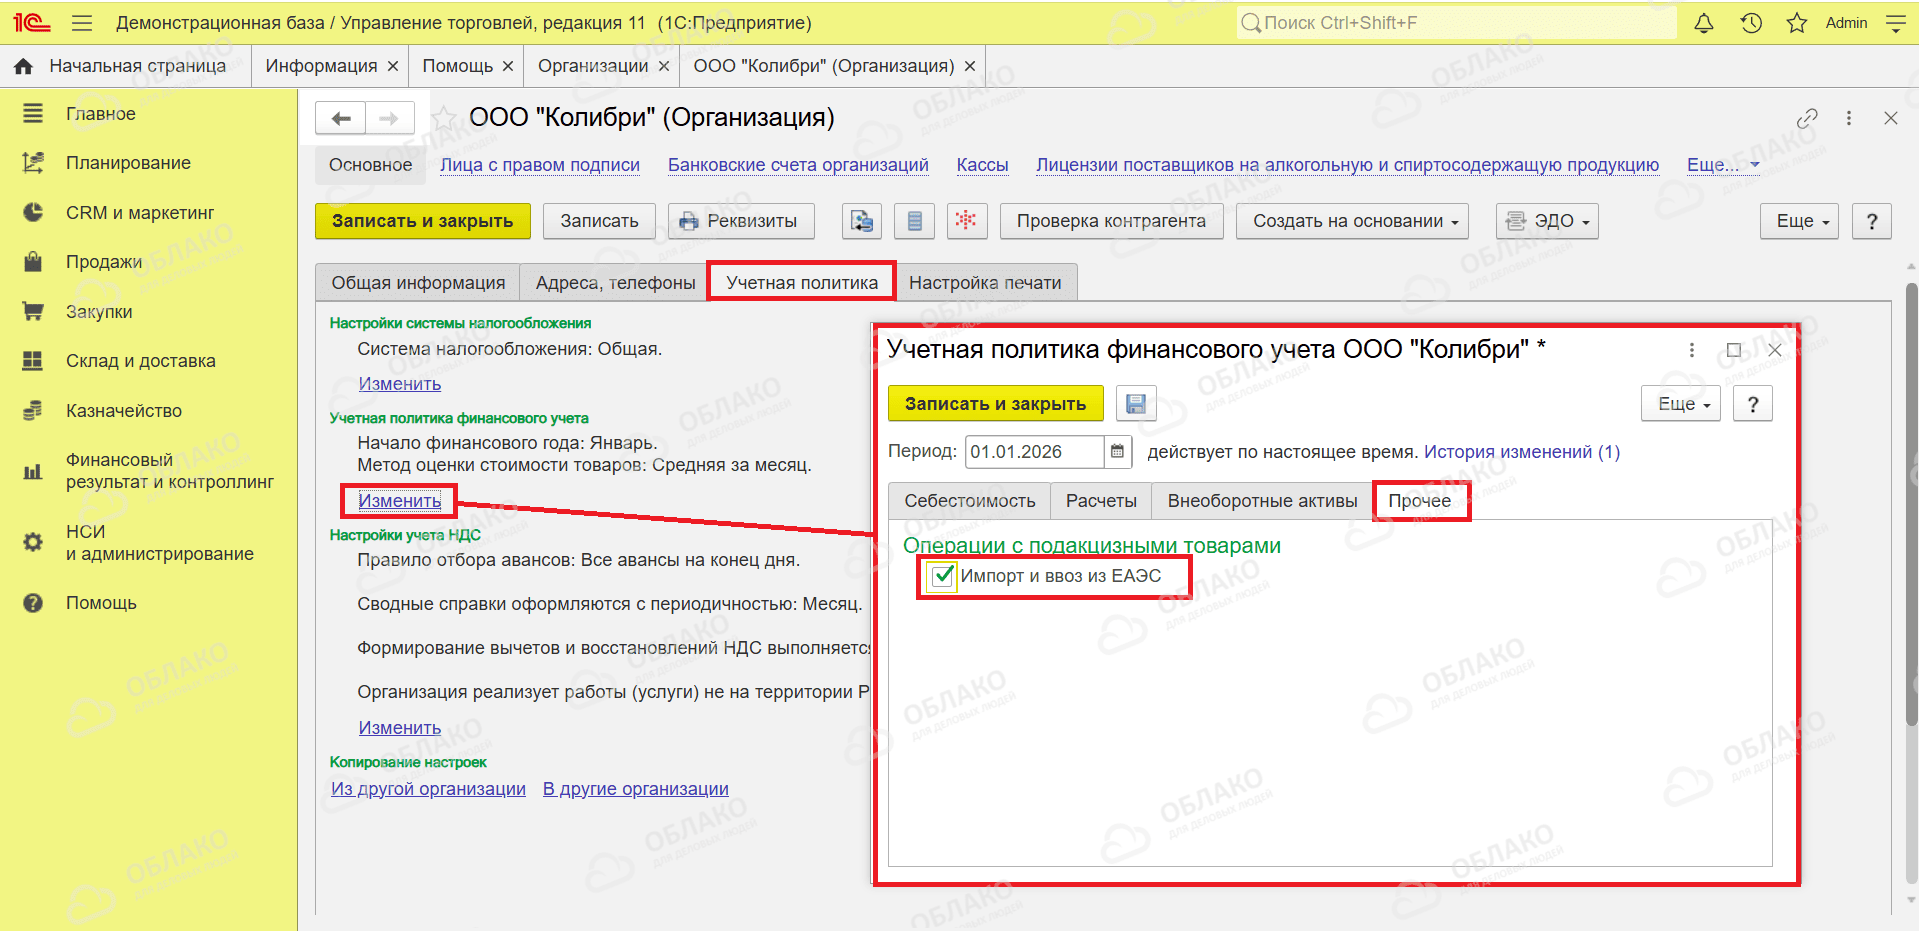The width and height of the screenshot is (1919, 931).
Task: Open Финансовый результат и контроллинг section
Action: point(149,471)
